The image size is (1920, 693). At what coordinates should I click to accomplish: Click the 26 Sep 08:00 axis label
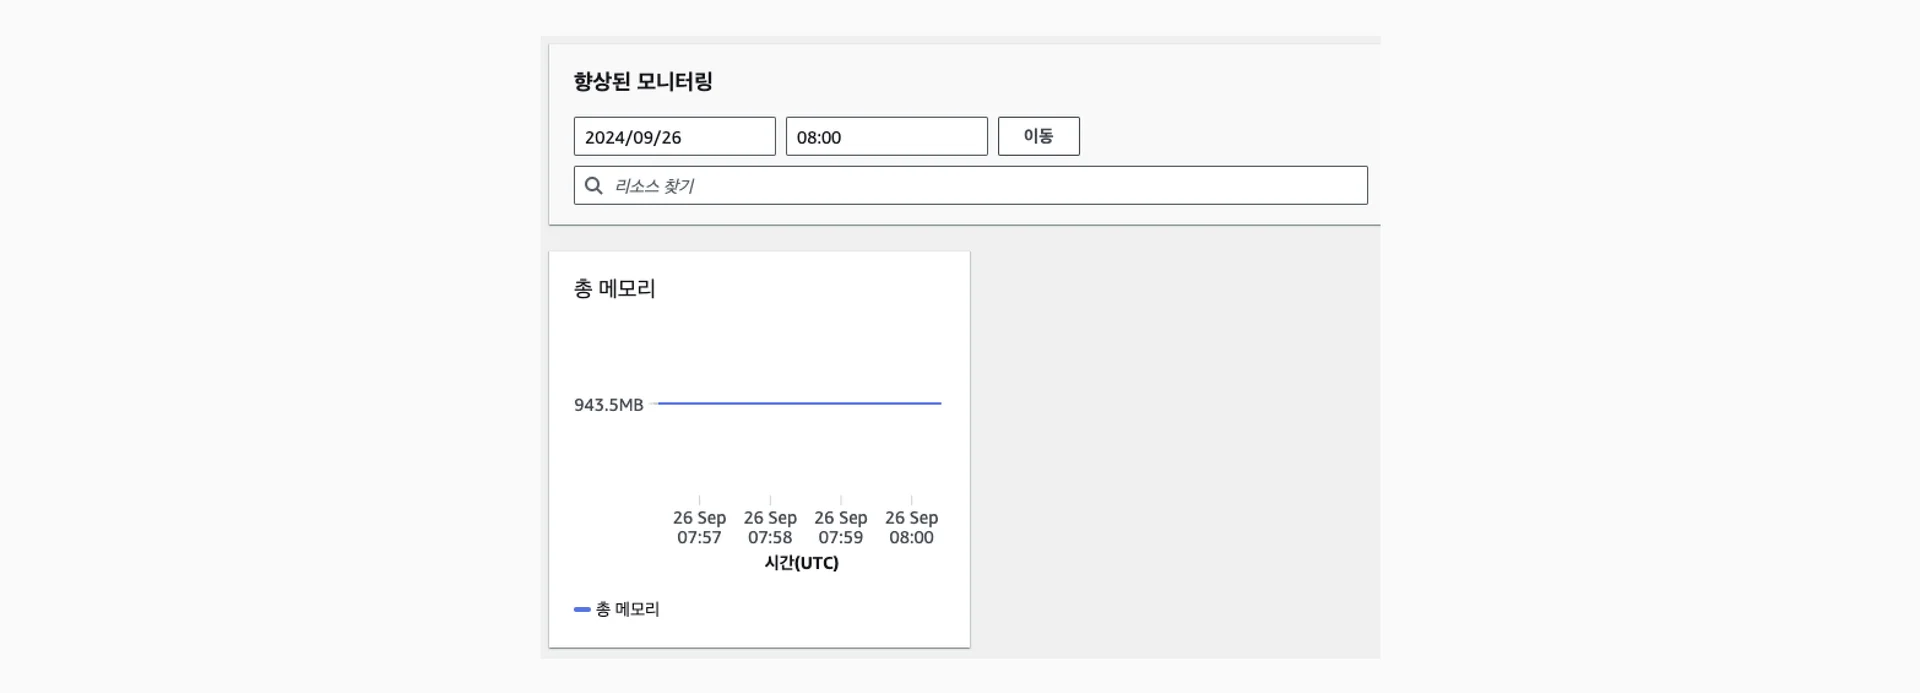(x=911, y=527)
